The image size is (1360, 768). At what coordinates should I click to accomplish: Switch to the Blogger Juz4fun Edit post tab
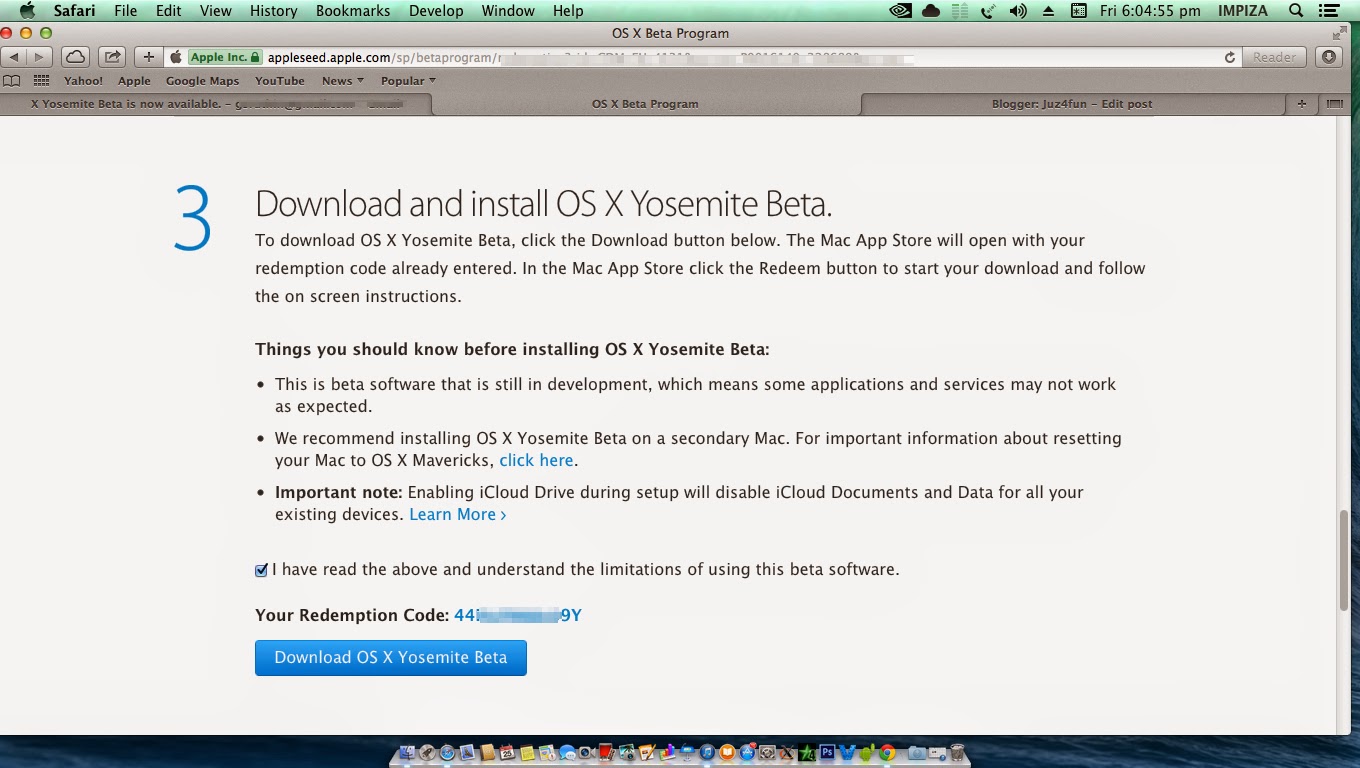(1072, 104)
